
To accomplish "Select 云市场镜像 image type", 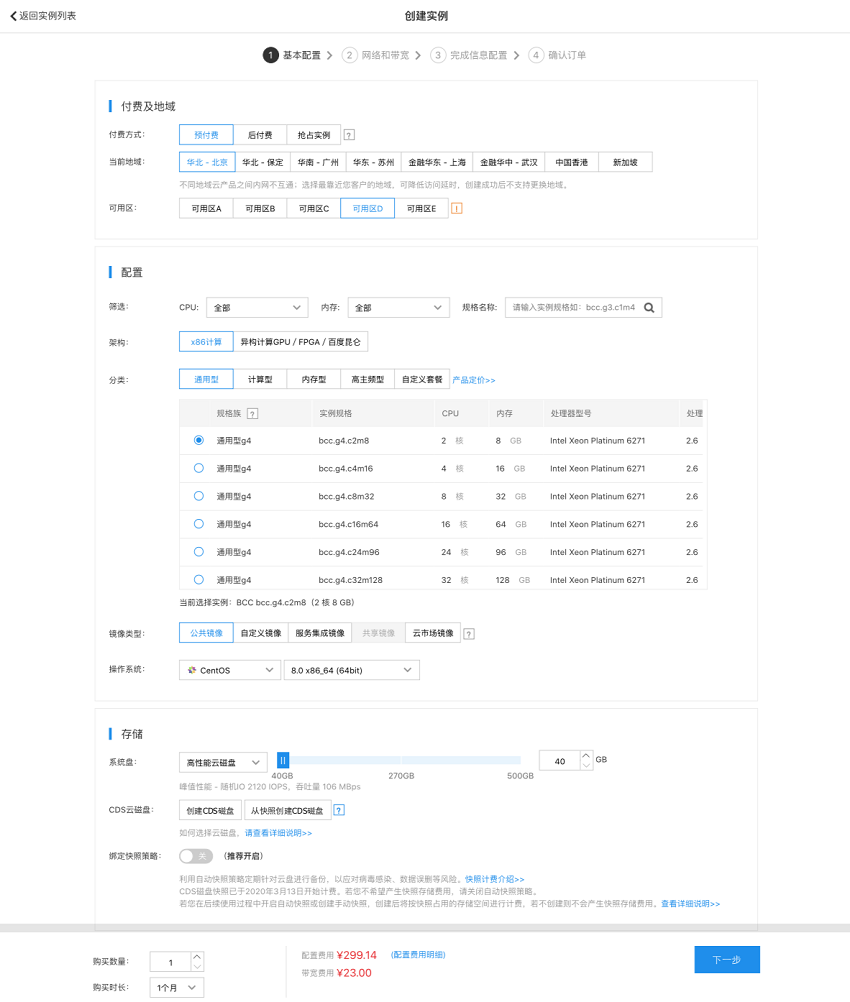I will pyautogui.click(x=433, y=633).
